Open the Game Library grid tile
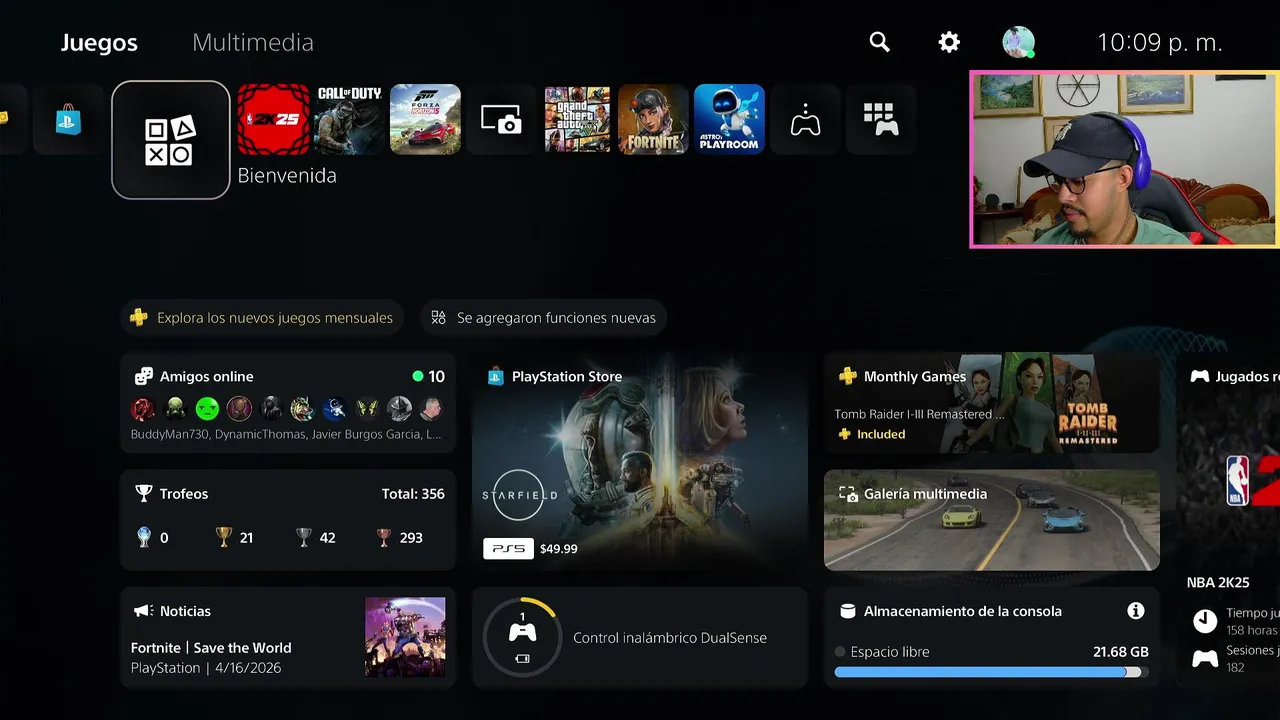Viewport: 1280px width, 720px height. point(881,119)
